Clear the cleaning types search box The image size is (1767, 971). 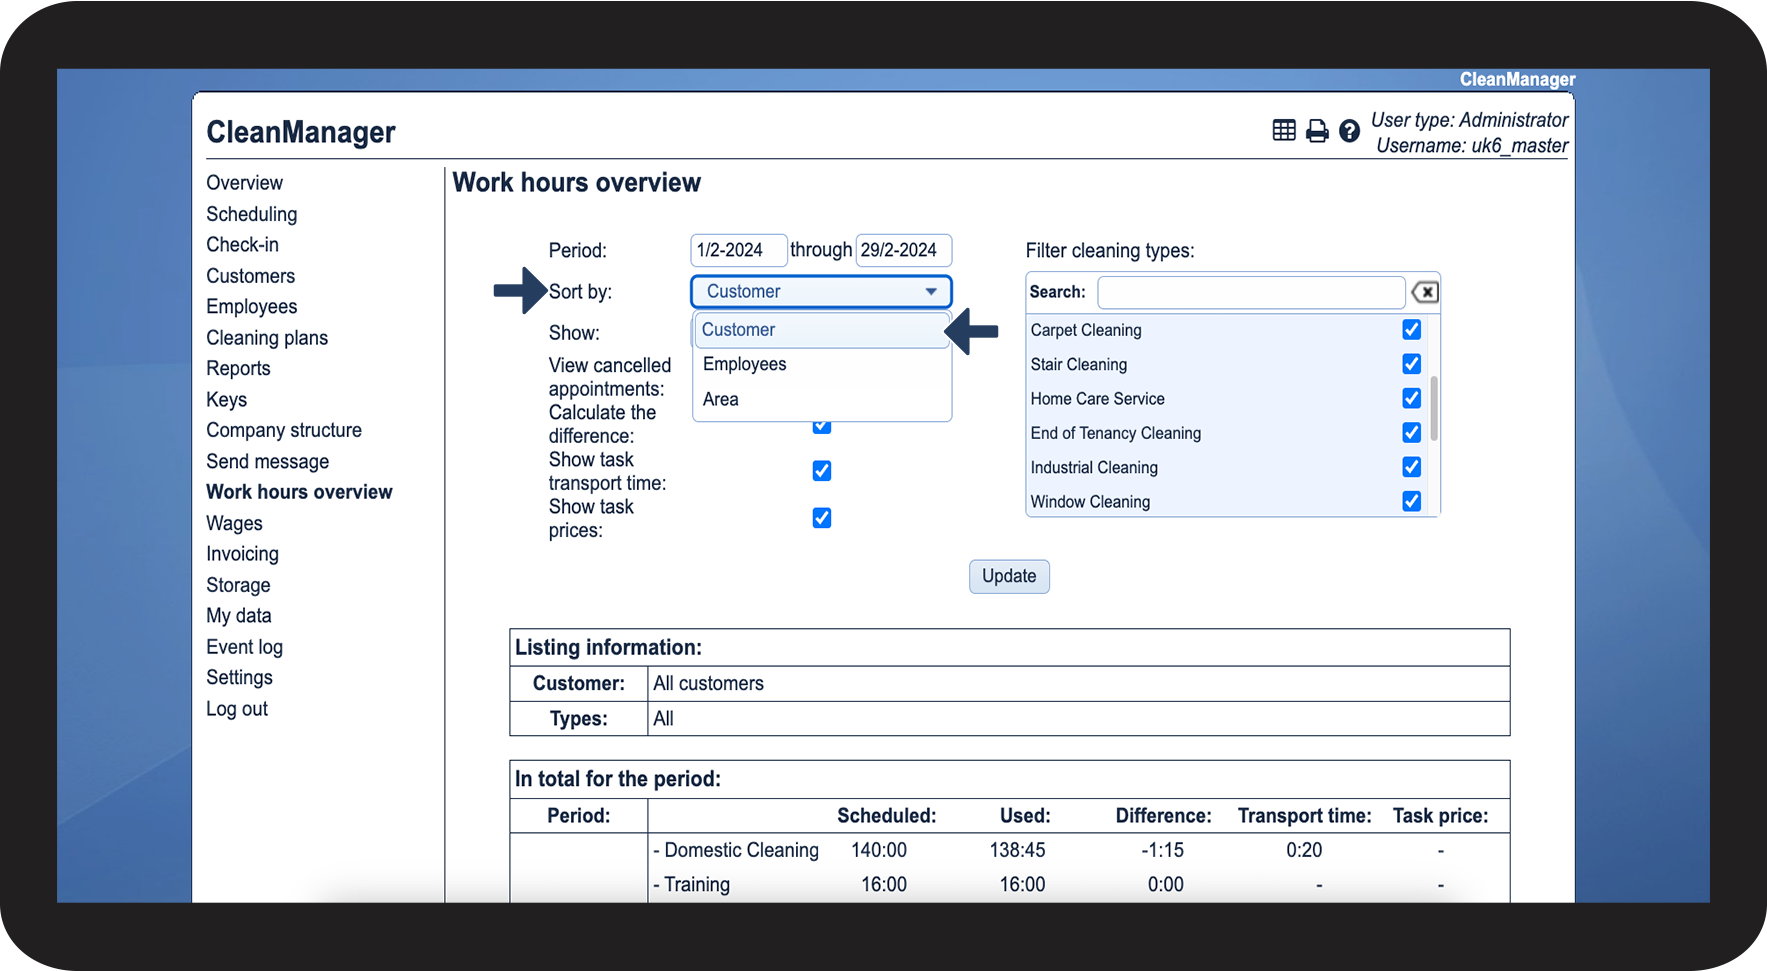click(x=1424, y=292)
